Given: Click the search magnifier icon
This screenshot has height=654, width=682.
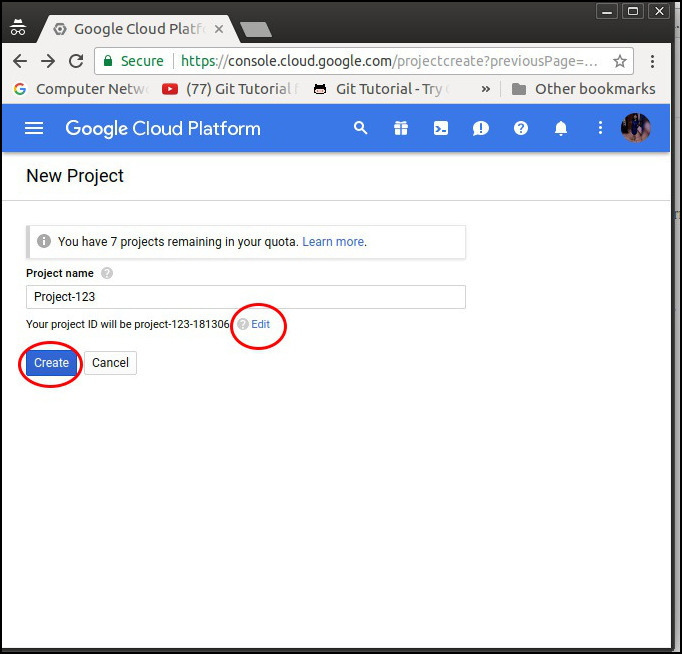Looking at the screenshot, I should (361, 128).
